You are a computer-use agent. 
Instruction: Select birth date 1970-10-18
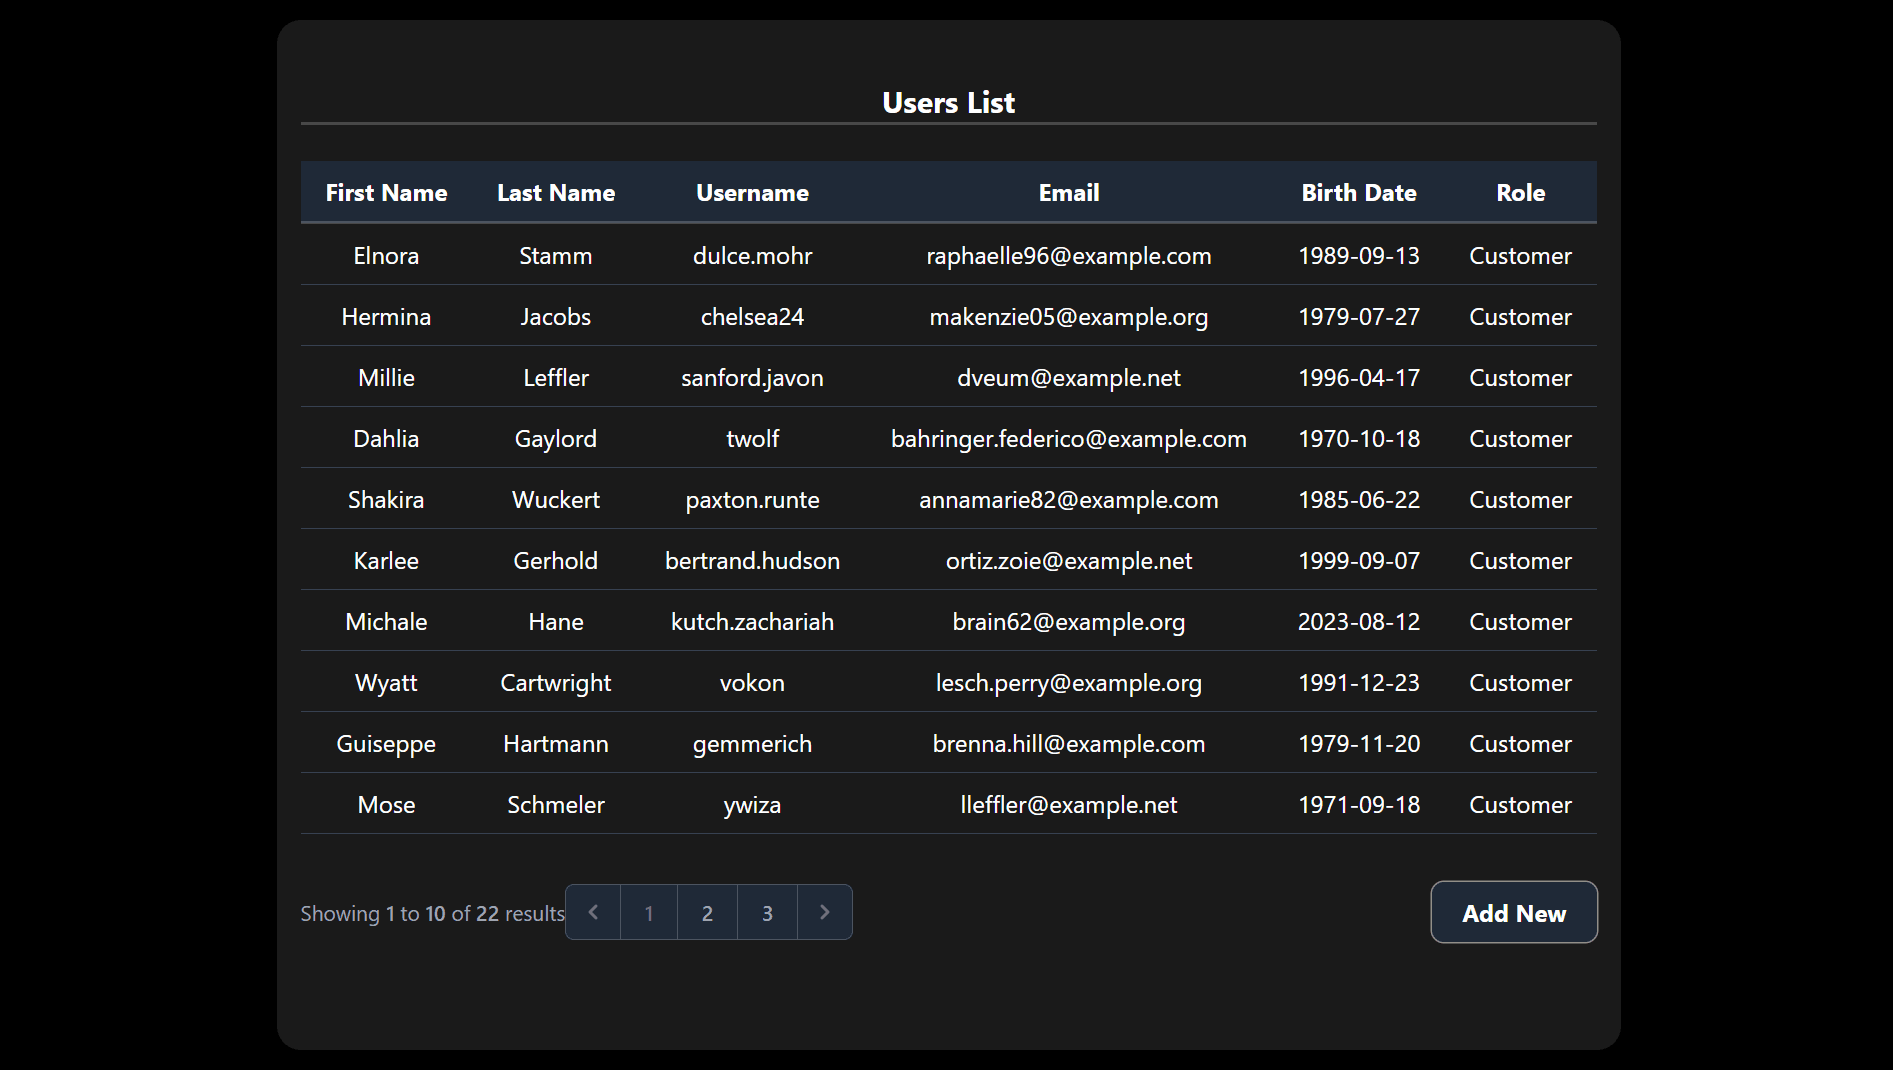(1359, 439)
